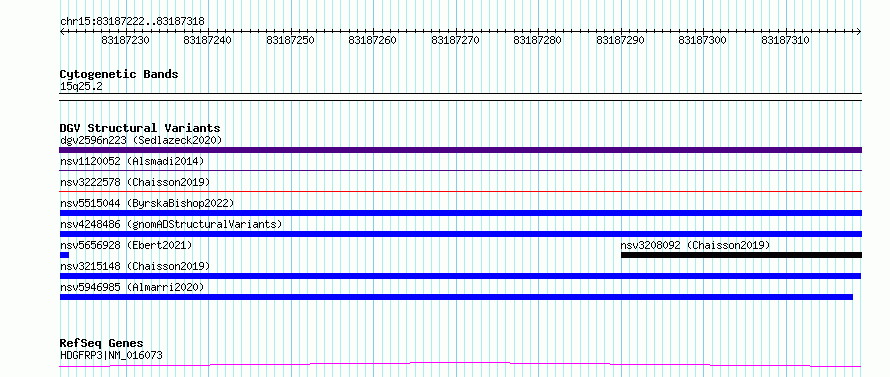Click ruler tick label 83187260
Image resolution: width=890 pixels, height=377 pixels.
373,40
